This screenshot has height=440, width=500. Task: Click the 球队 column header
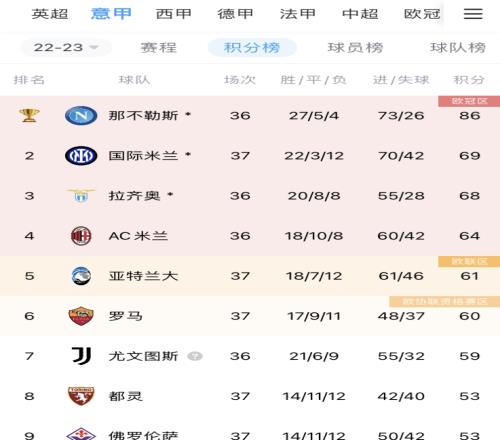(134, 80)
